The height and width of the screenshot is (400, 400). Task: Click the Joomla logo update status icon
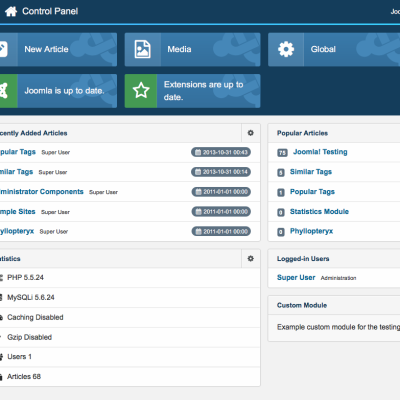click(3, 91)
